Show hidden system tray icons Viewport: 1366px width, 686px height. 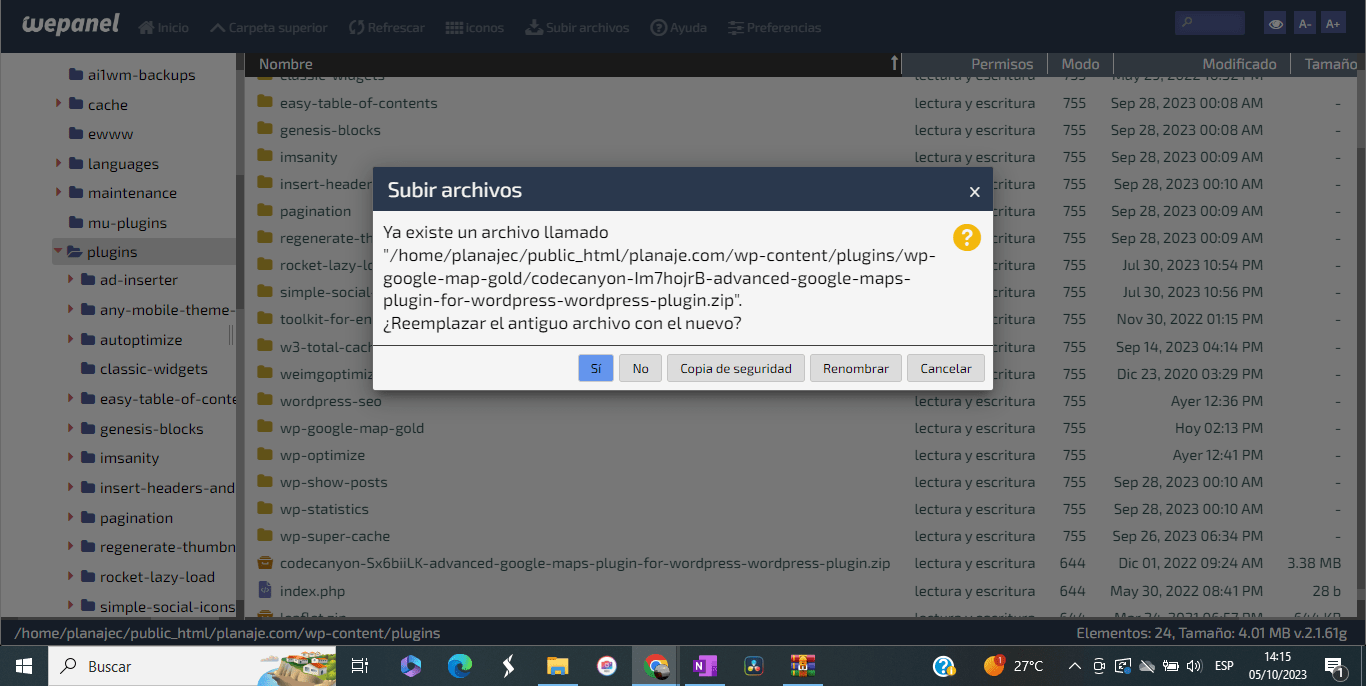tap(1075, 666)
